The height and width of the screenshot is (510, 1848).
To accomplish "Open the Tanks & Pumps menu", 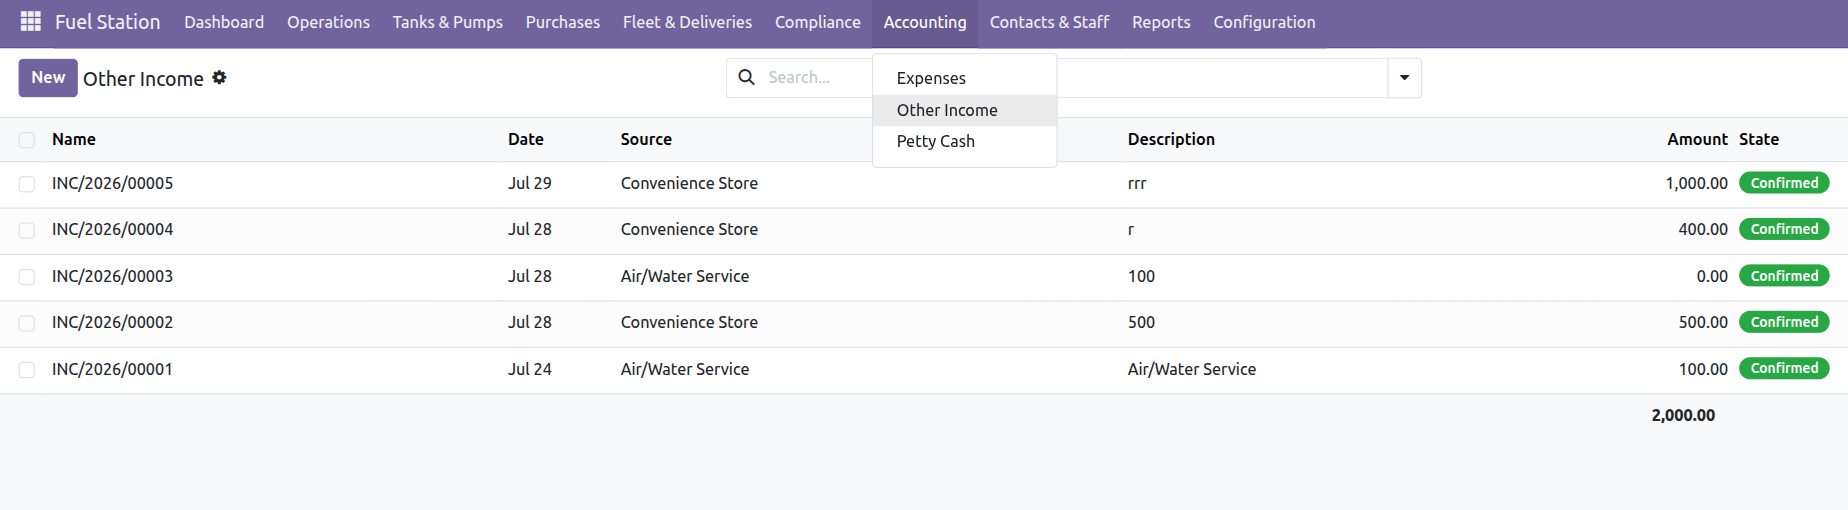I will (447, 22).
